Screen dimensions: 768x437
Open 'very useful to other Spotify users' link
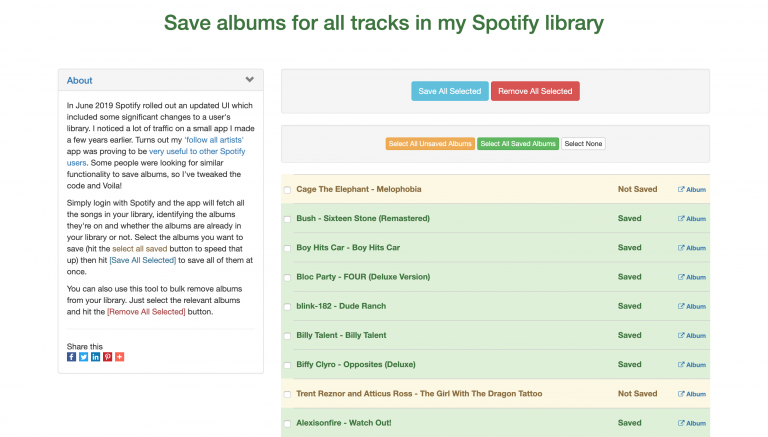tap(156, 157)
